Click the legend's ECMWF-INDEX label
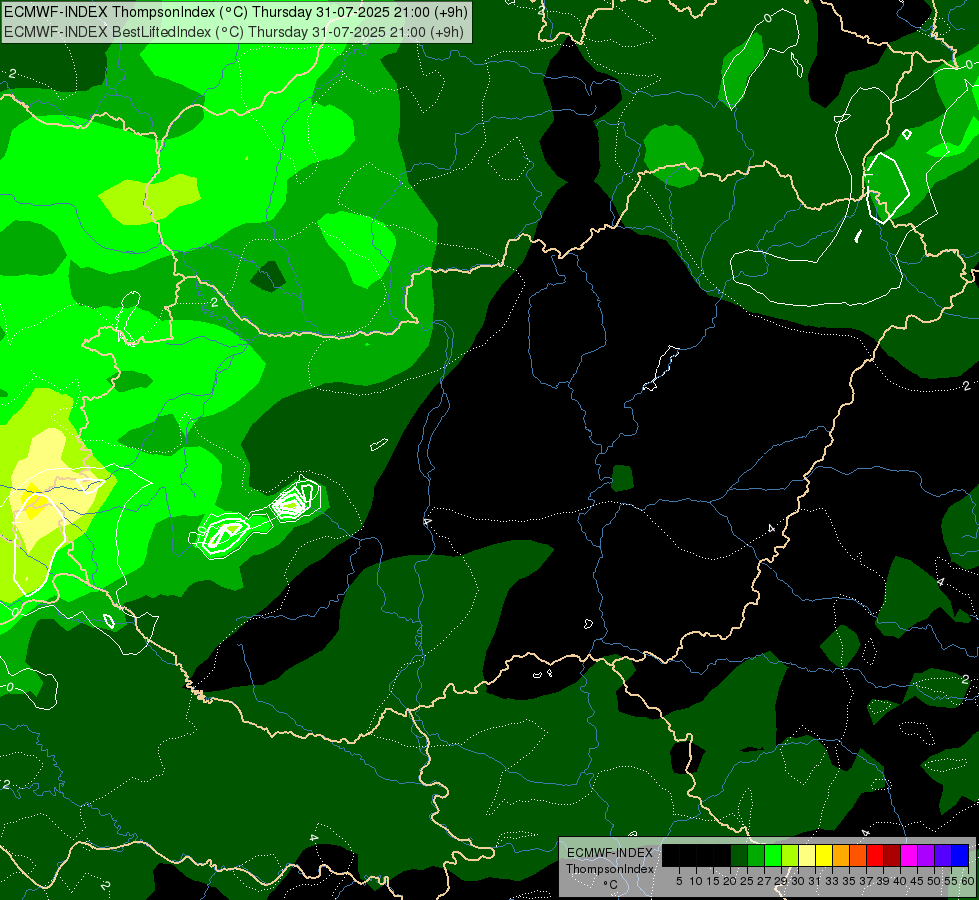This screenshot has height=900, width=979. pos(610,853)
